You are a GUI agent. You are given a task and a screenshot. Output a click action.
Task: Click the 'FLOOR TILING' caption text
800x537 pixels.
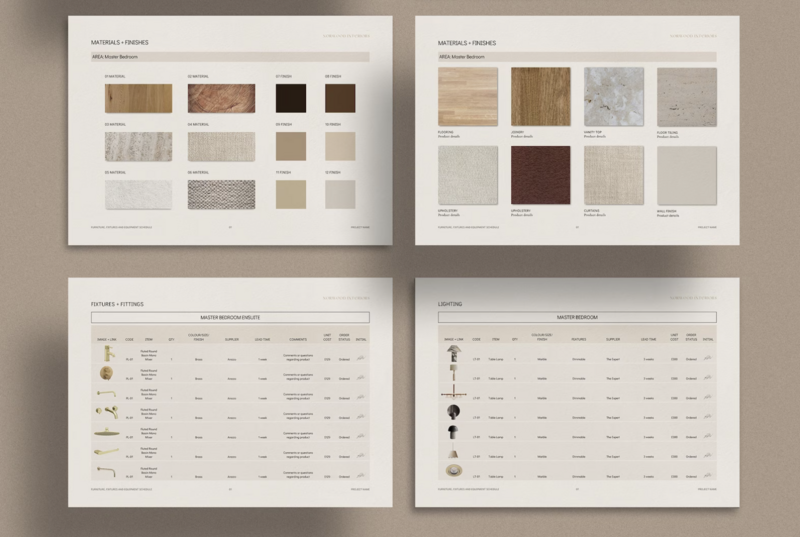click(667, 133)
